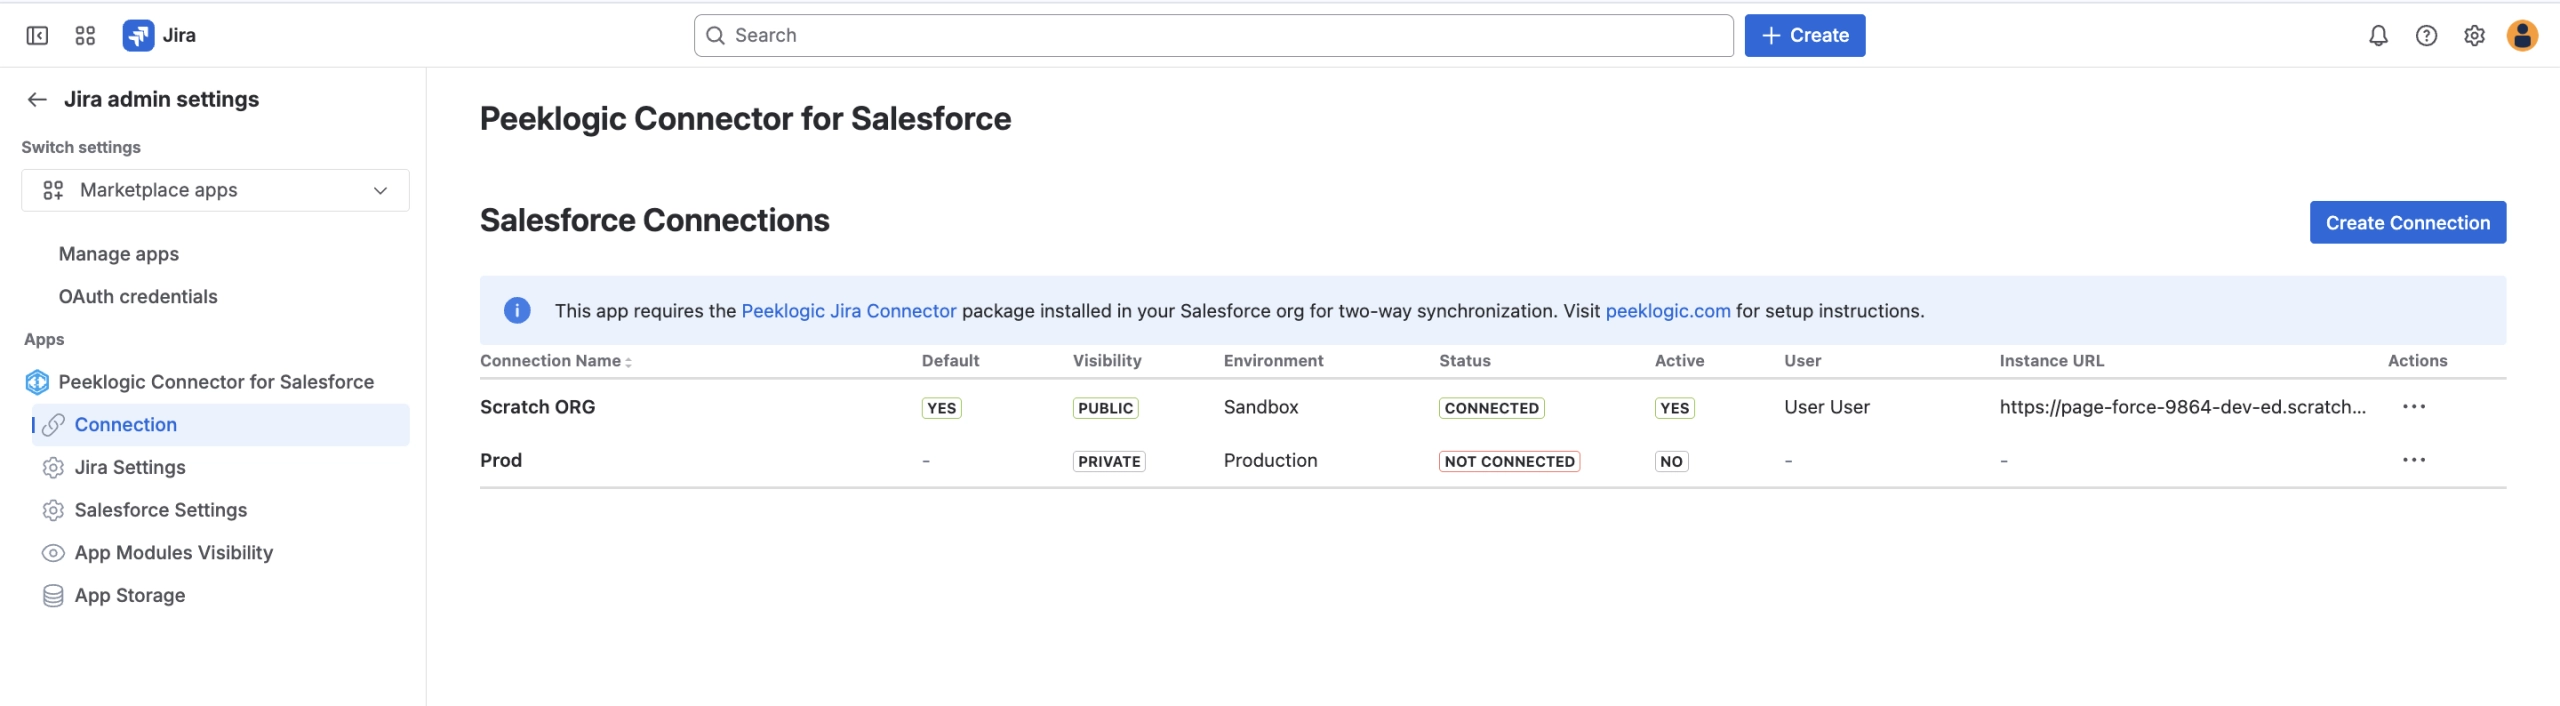
Task: Click YES badge in Default column
Action: [942, 408]
